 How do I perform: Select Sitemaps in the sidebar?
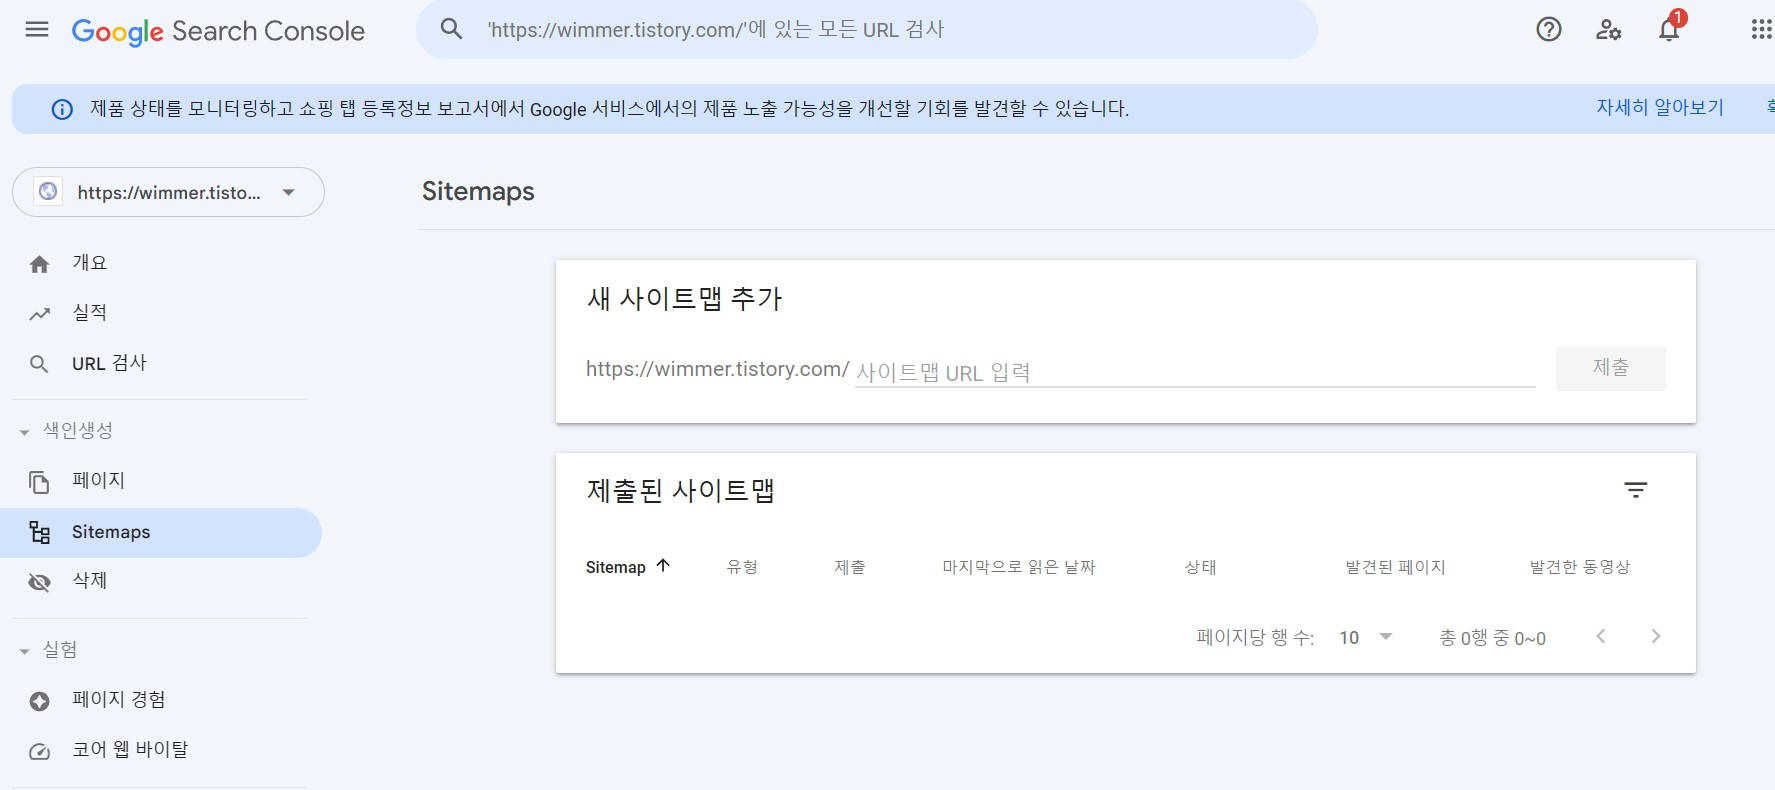tap(161, 532)
